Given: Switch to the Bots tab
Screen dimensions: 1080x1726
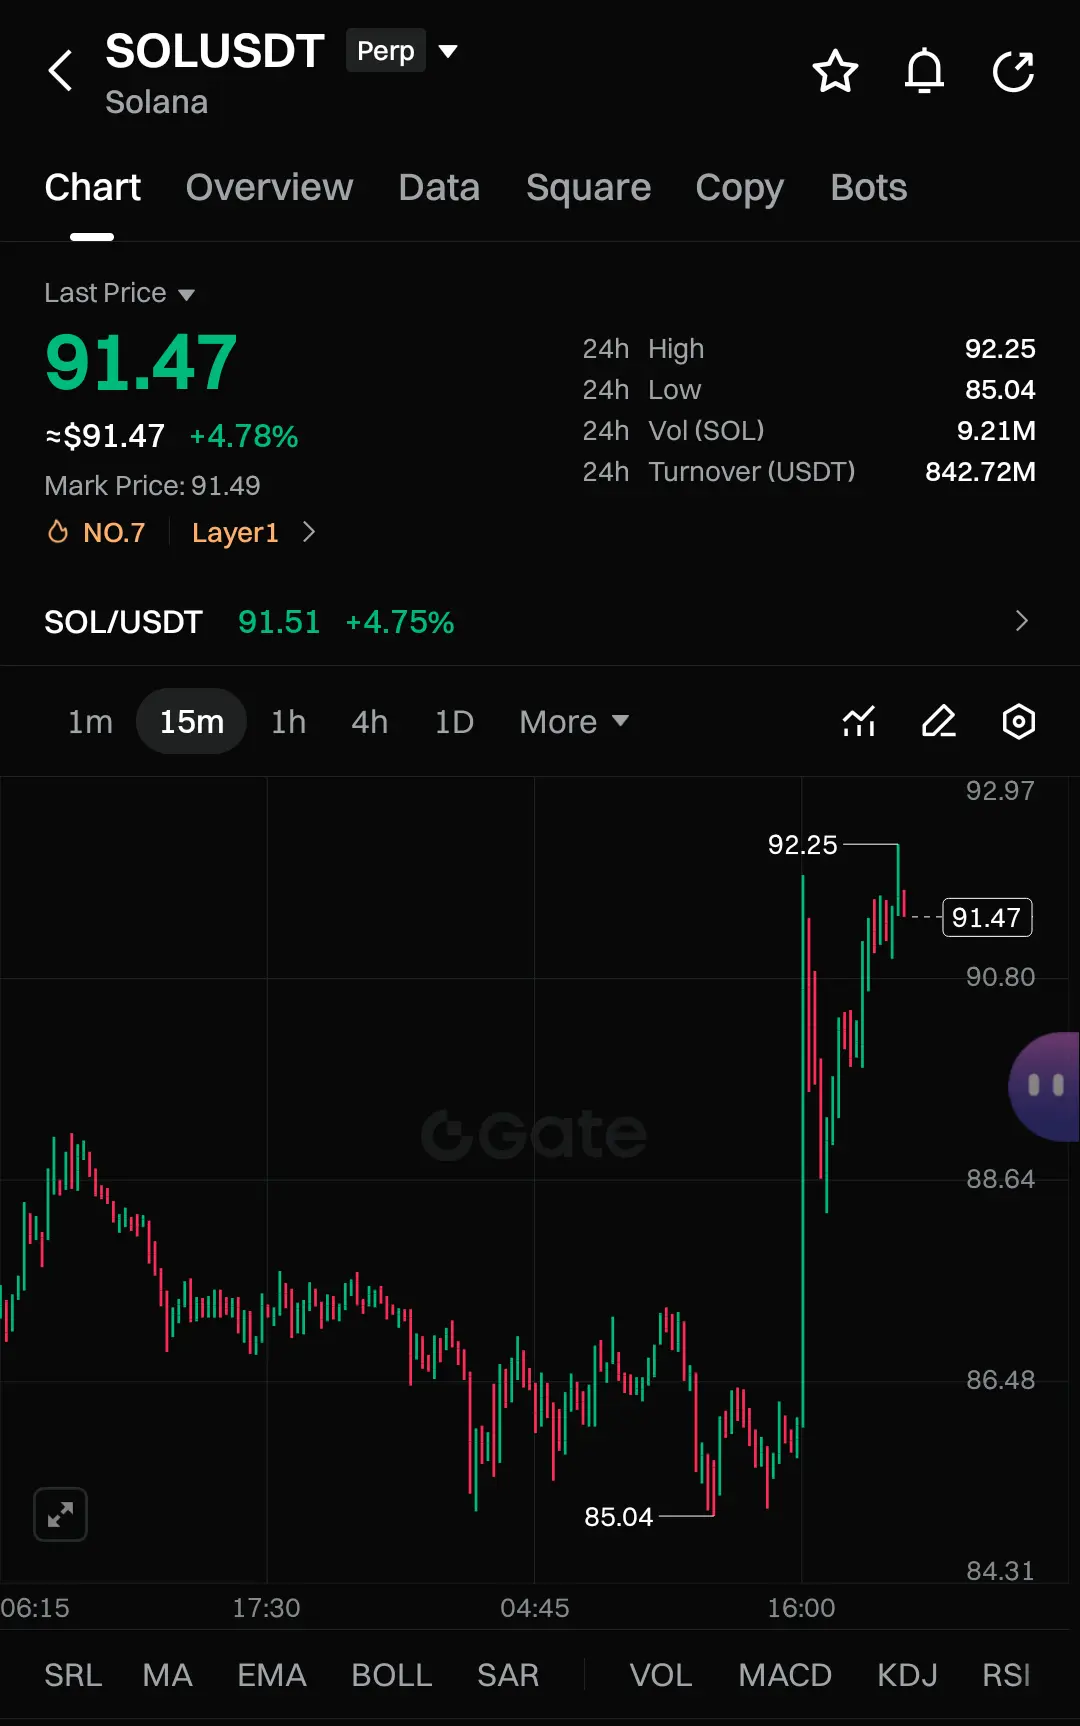Looking at the screenshot, I should pyautogui.click(x=869, y=187).
